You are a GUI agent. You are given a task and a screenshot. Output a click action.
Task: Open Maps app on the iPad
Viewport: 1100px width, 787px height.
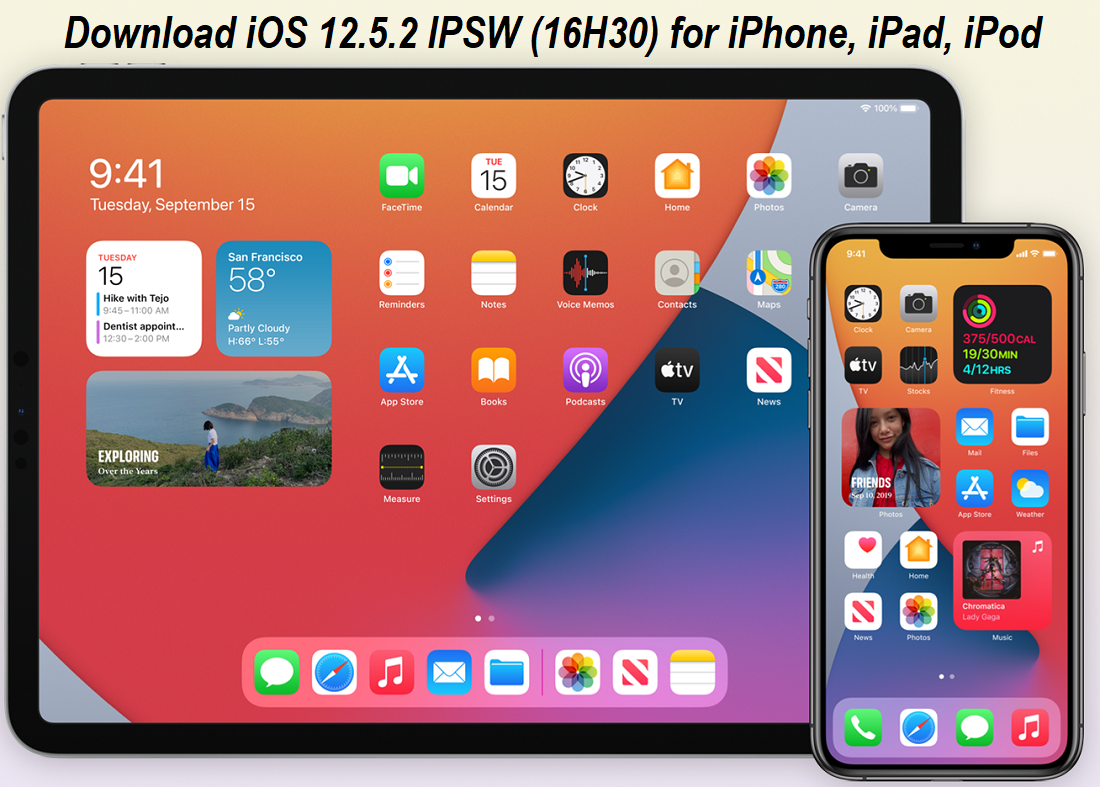click(769, 273)
